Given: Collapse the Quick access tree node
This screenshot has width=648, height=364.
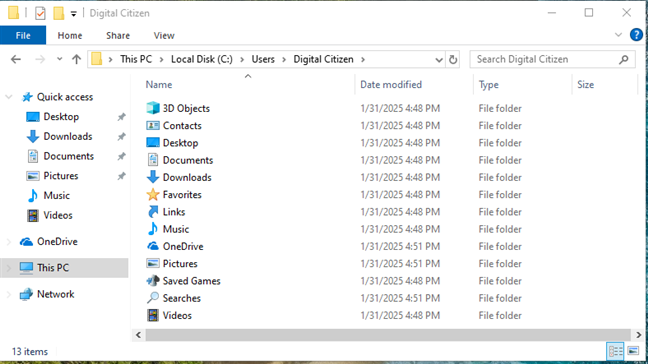Looking at the screenshot, I should [x=9, y=97].
